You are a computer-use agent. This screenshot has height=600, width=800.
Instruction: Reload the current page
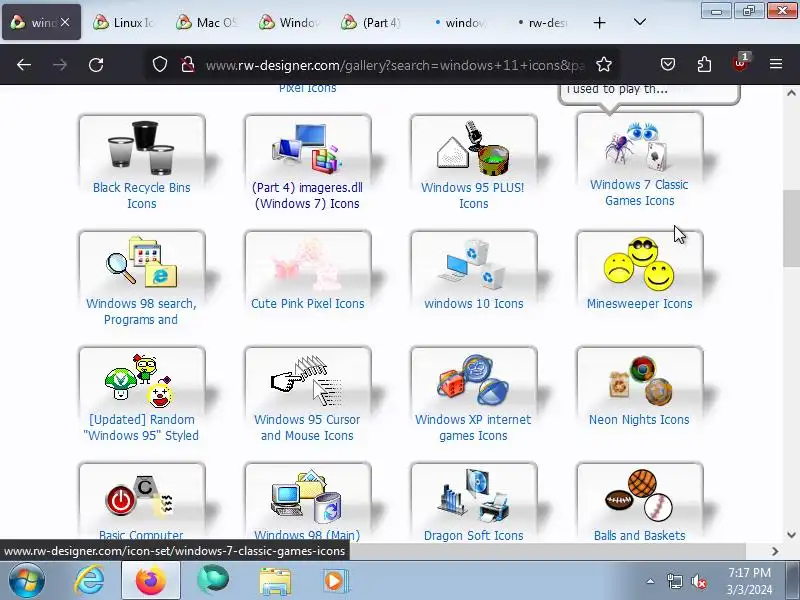pos(96,65)
